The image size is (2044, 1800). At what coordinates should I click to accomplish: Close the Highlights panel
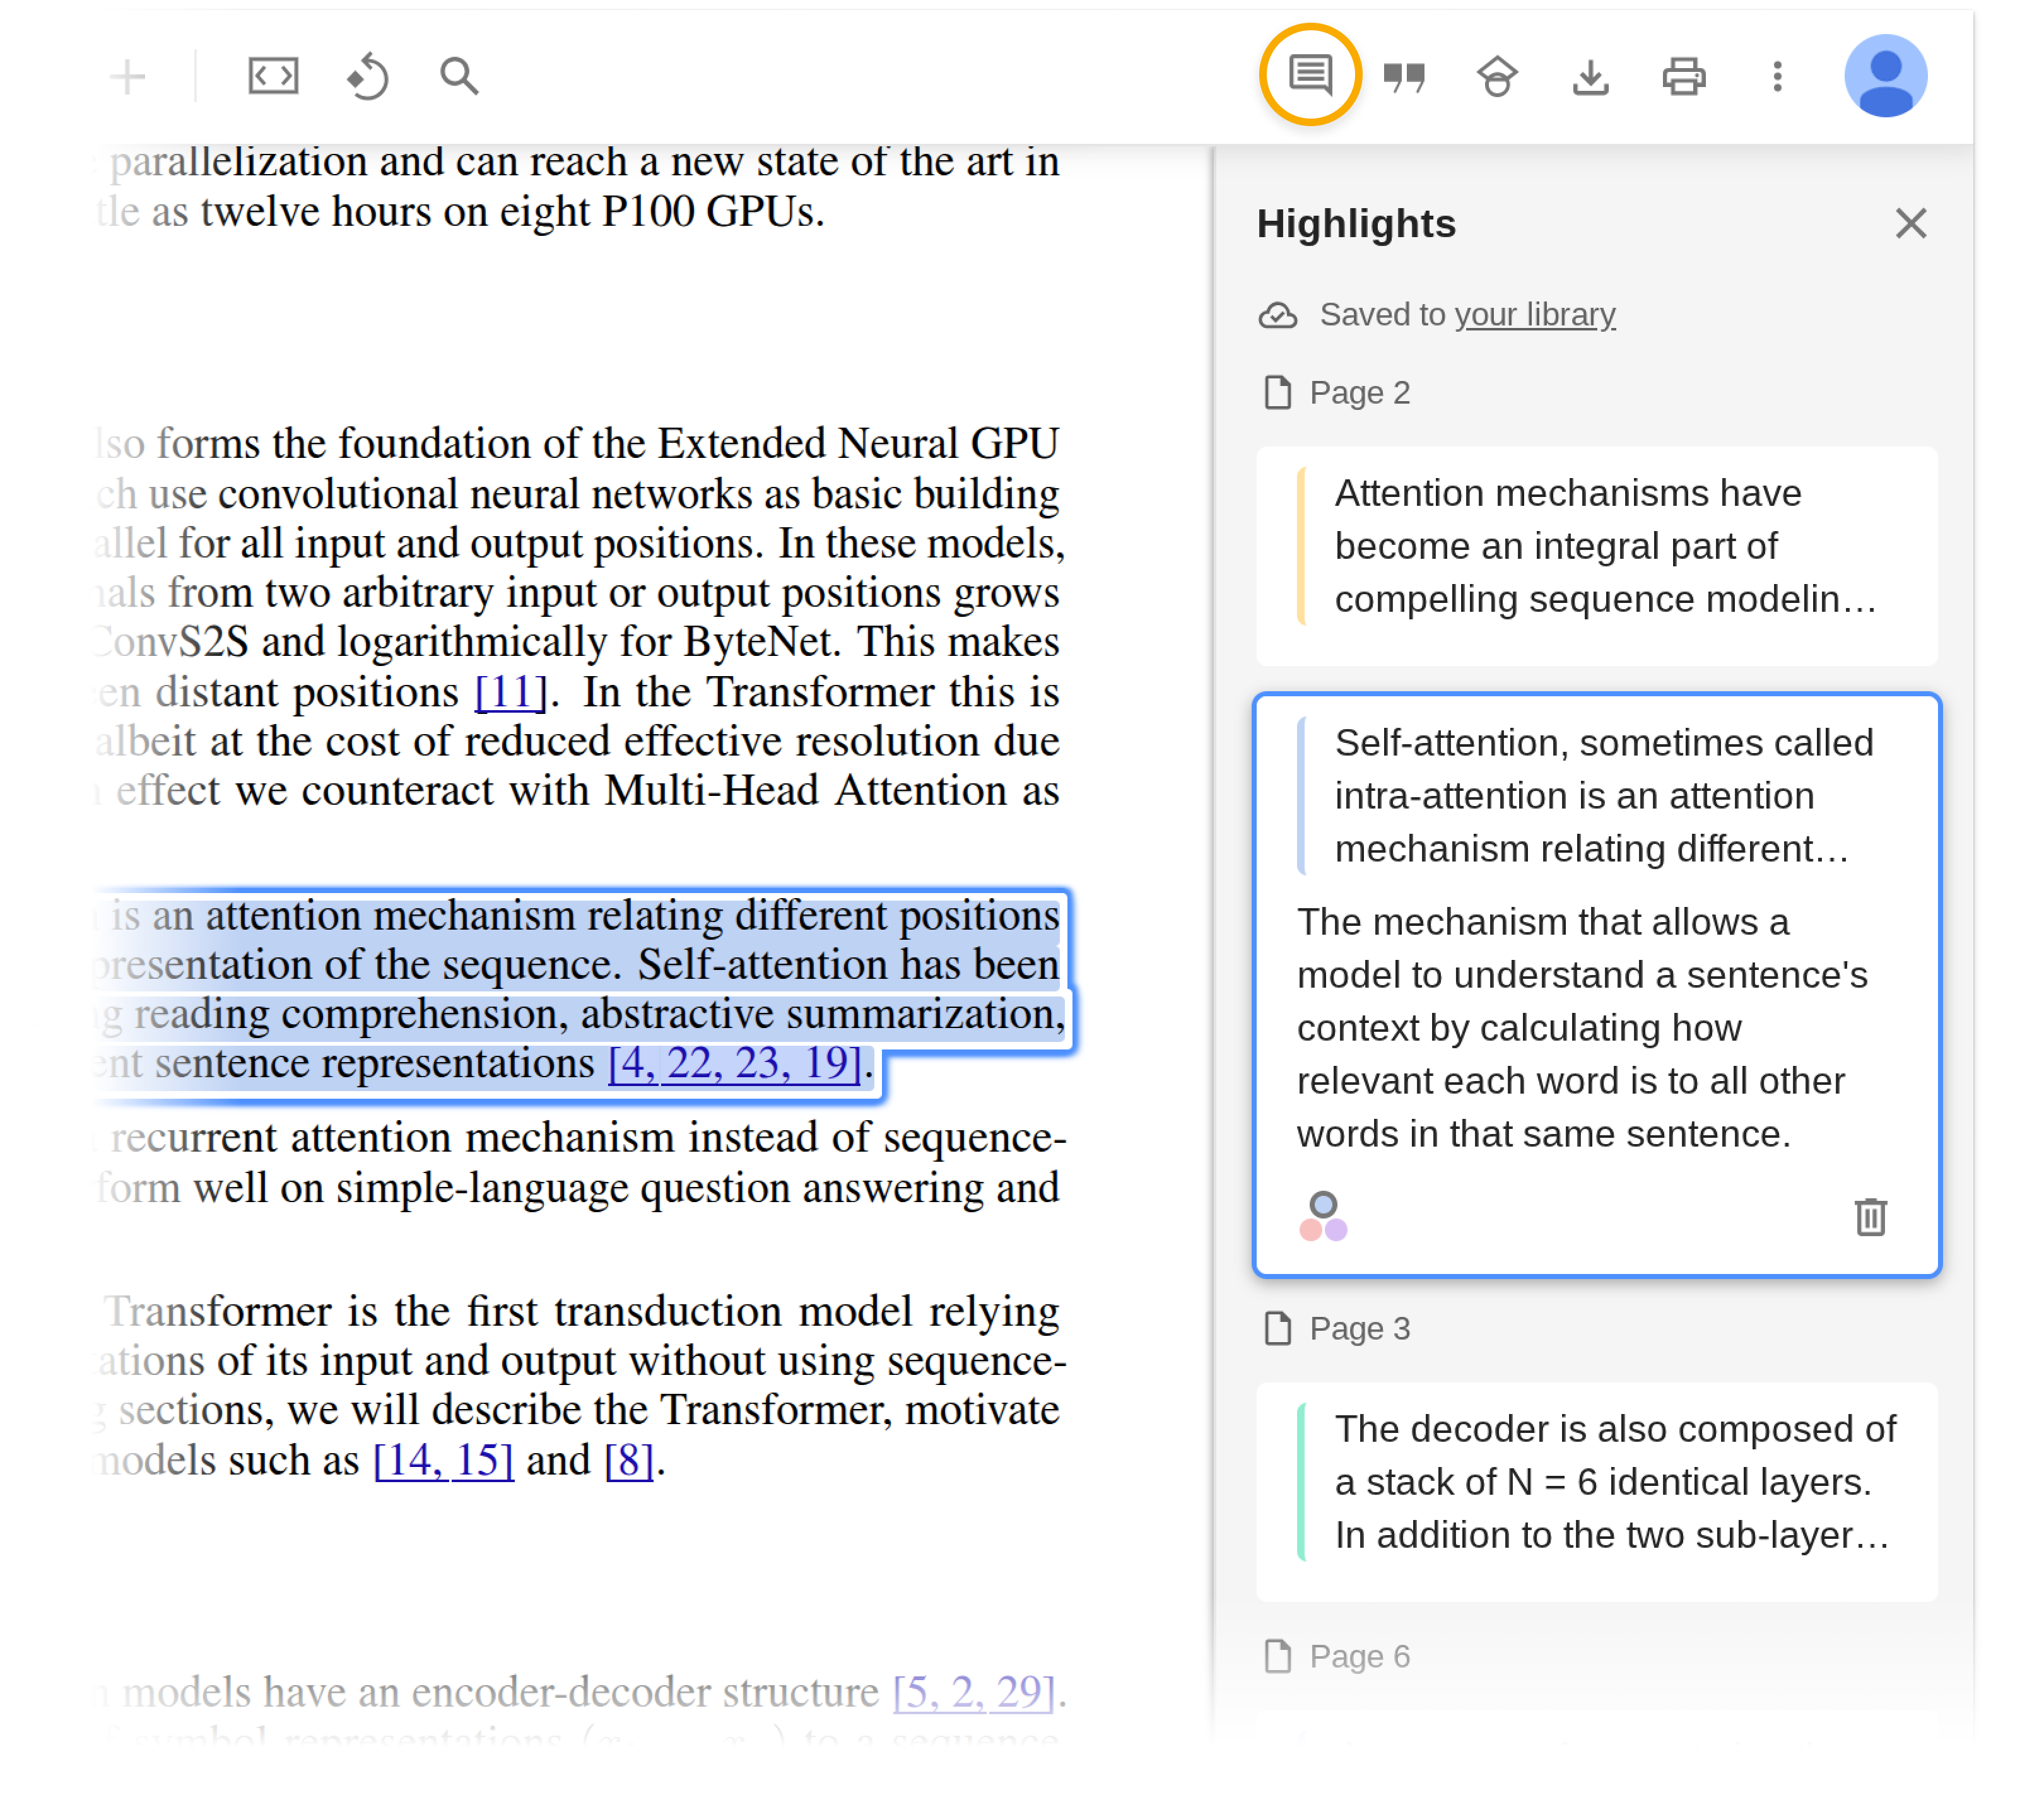(1910, 223)
